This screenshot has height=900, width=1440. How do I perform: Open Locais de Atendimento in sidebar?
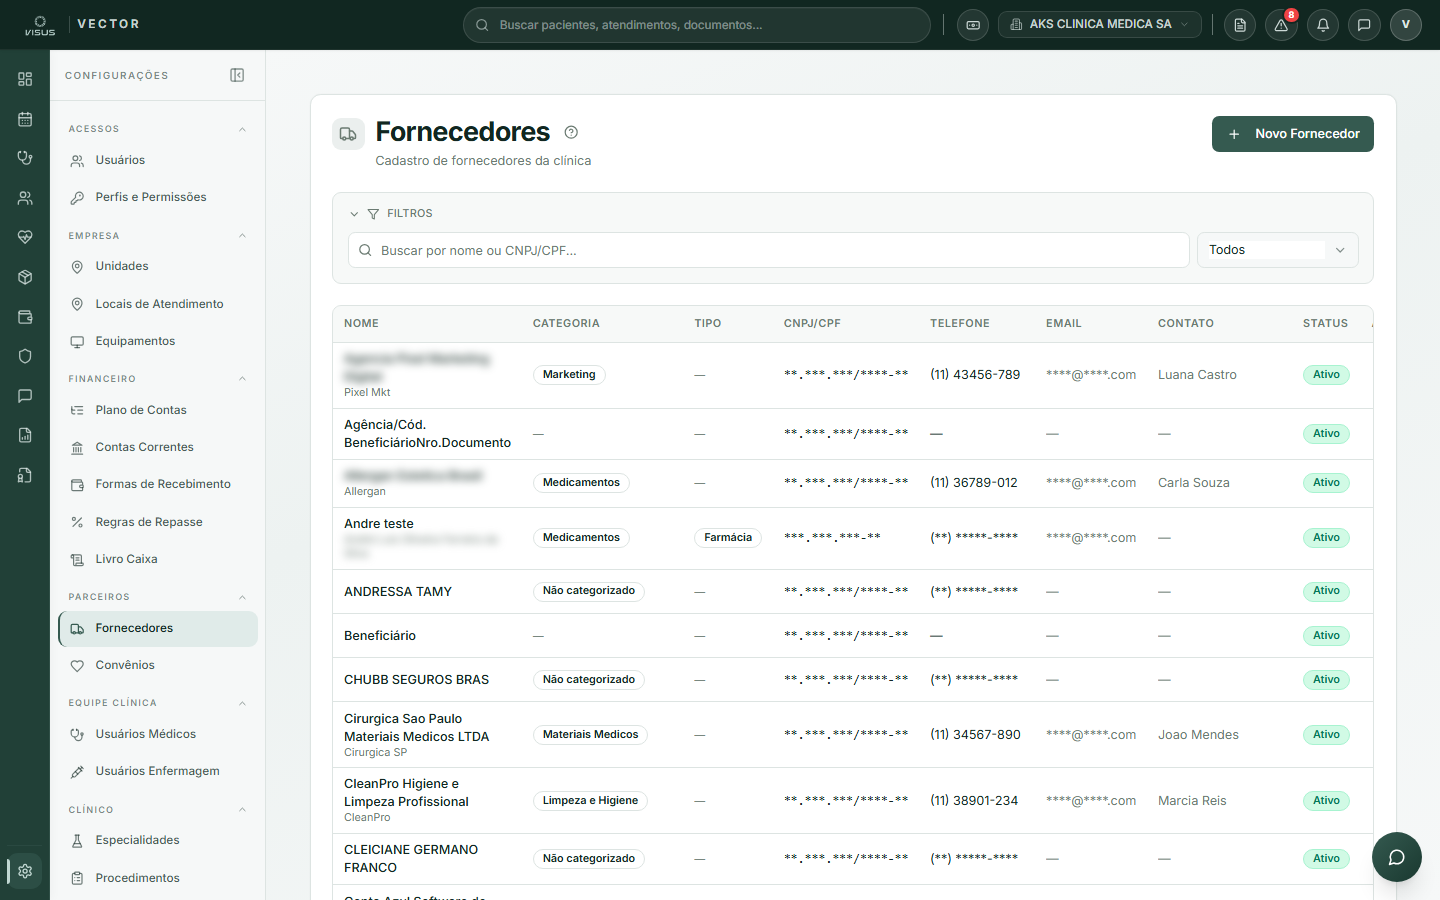(158, 304)
